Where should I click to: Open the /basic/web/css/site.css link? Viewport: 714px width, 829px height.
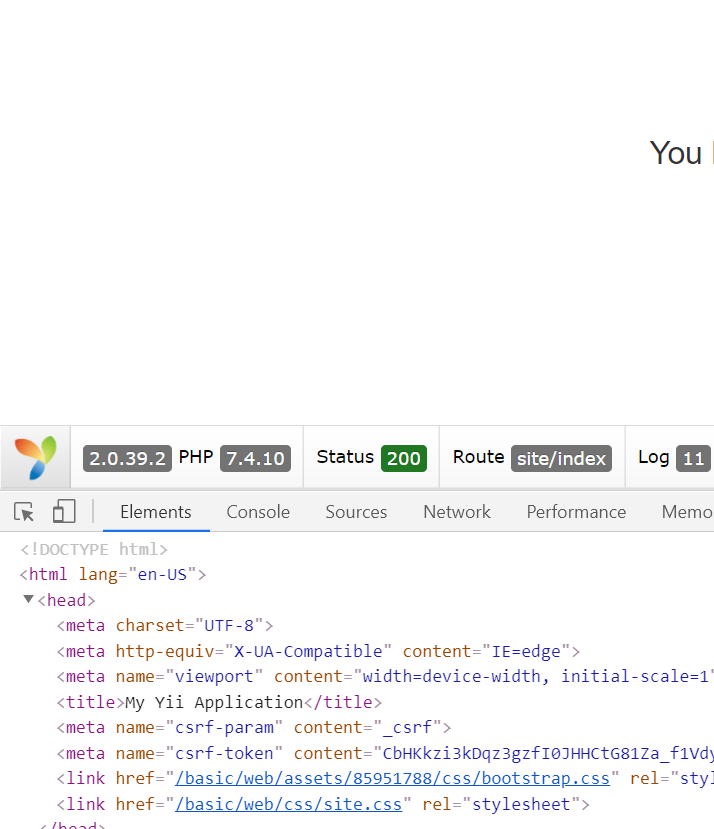click(288, 804)
